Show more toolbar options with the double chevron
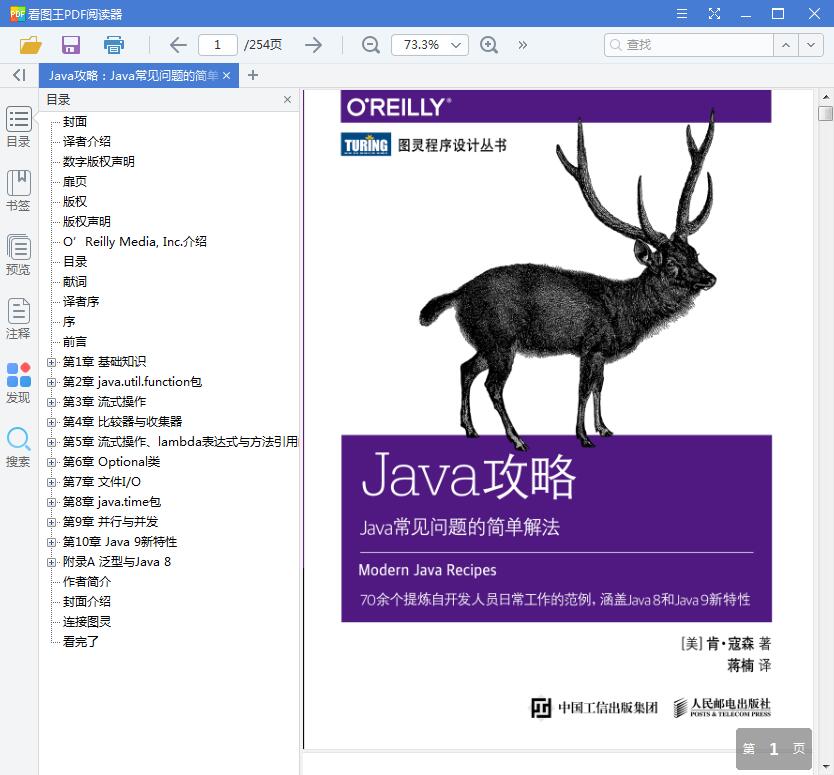This screenshot has width=834, height=775. coord(522,45)
